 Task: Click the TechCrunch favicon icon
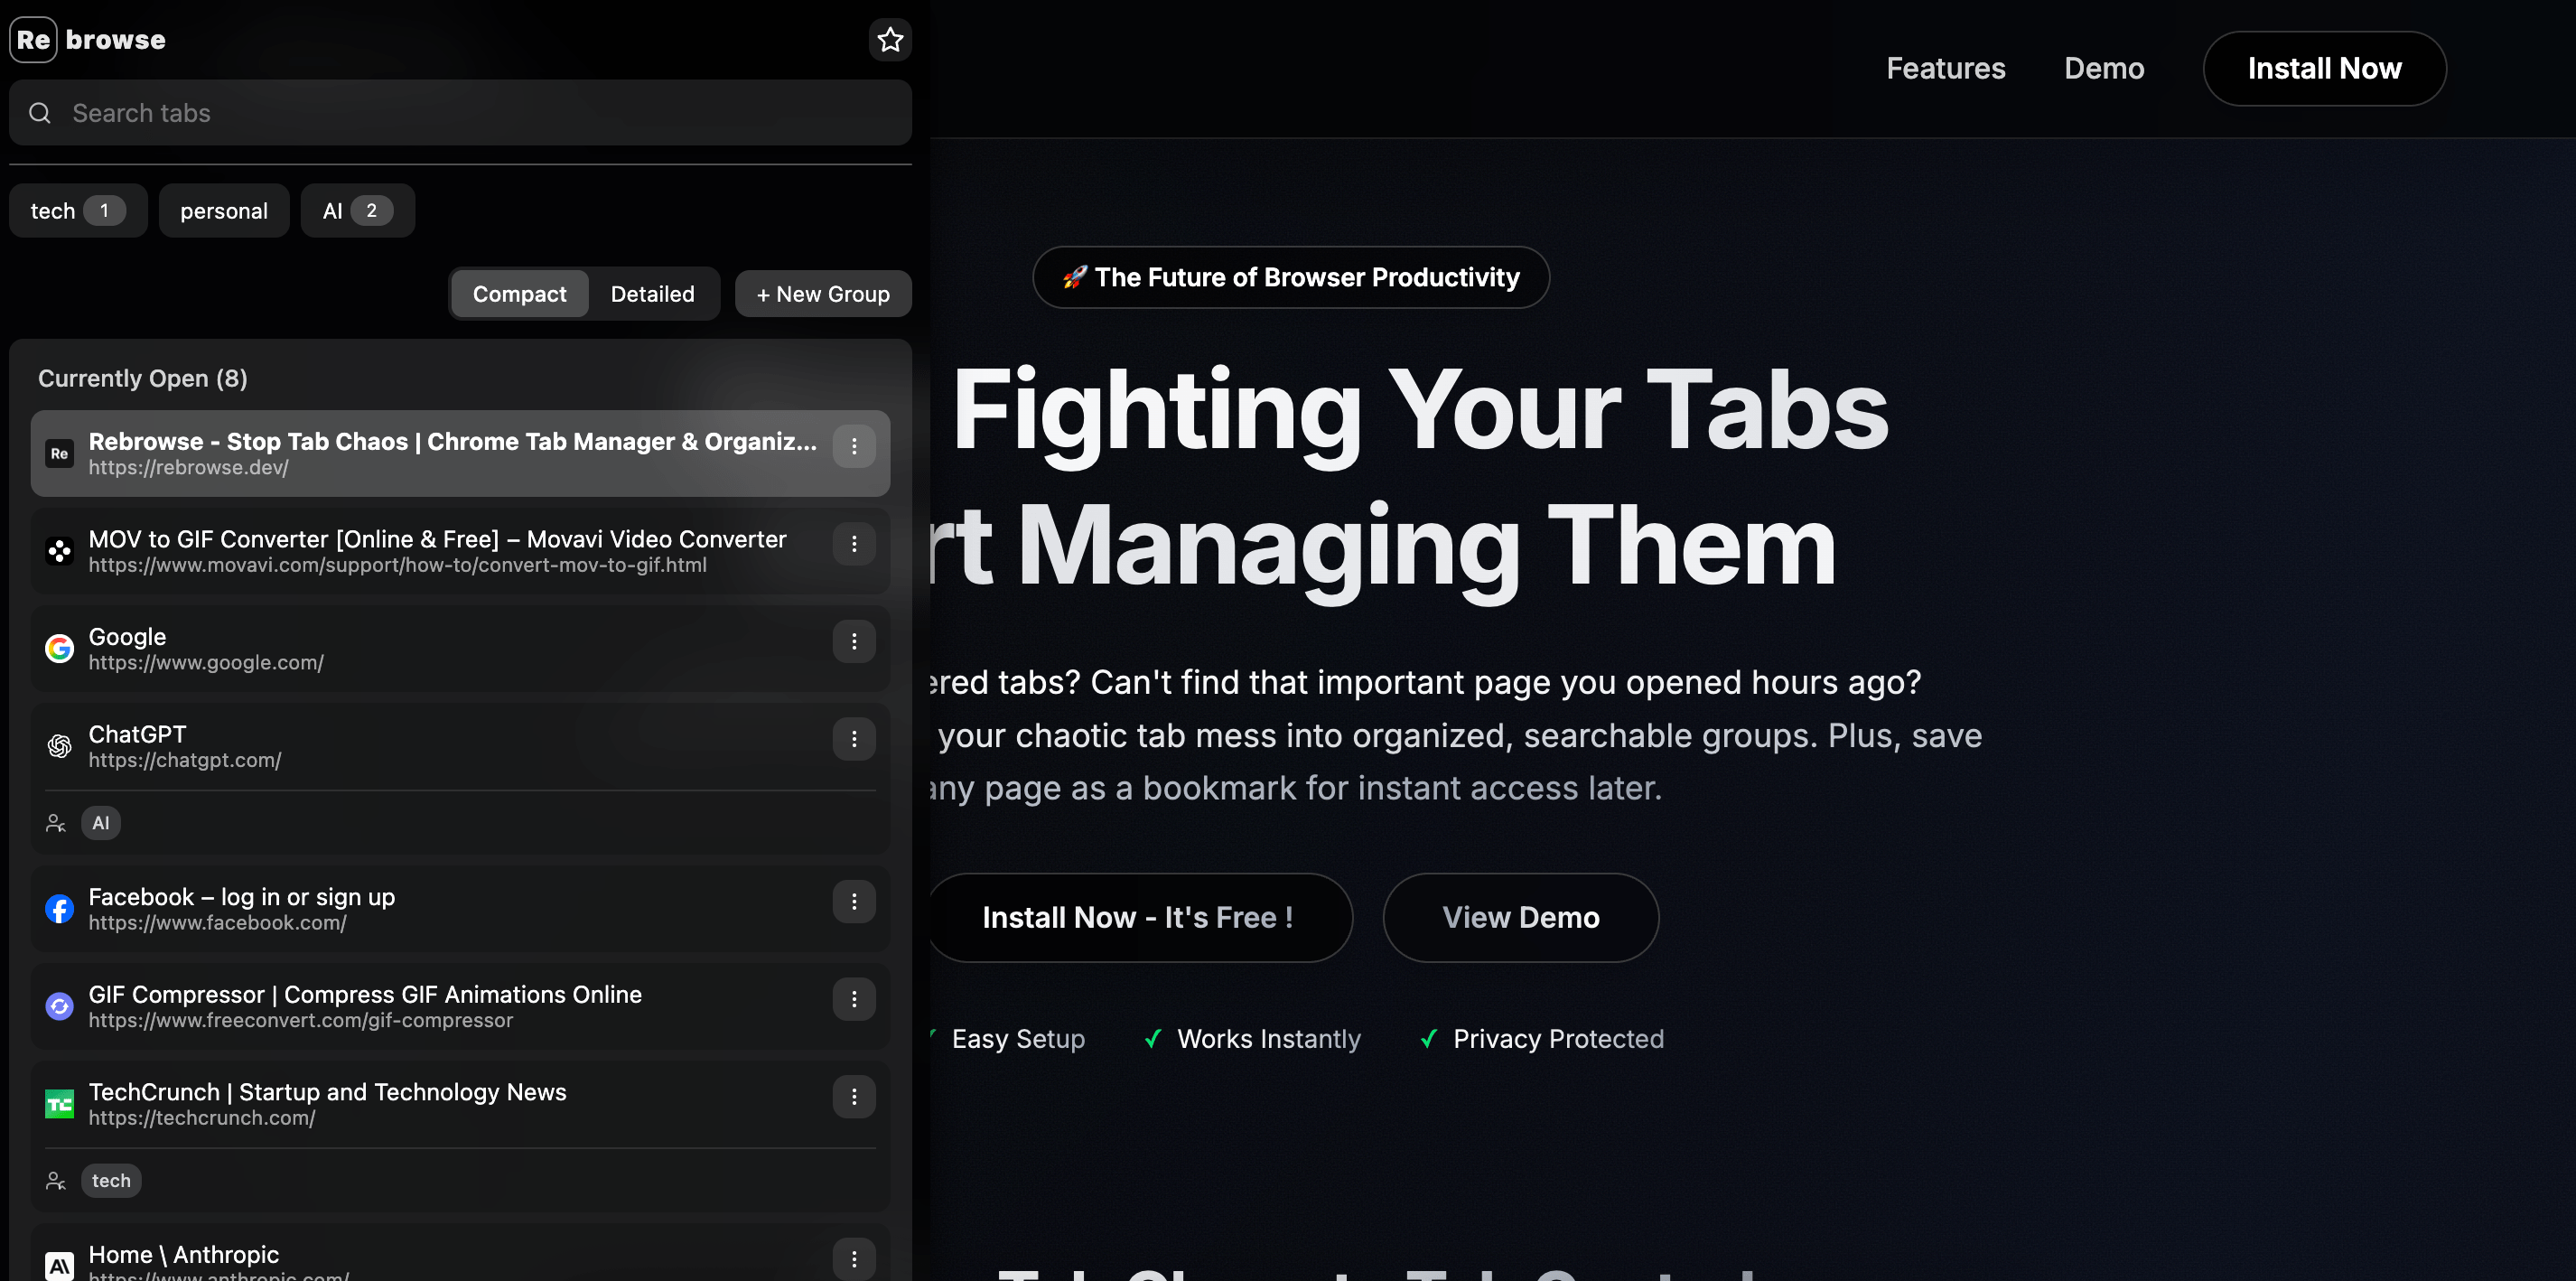pos(59,1104)
